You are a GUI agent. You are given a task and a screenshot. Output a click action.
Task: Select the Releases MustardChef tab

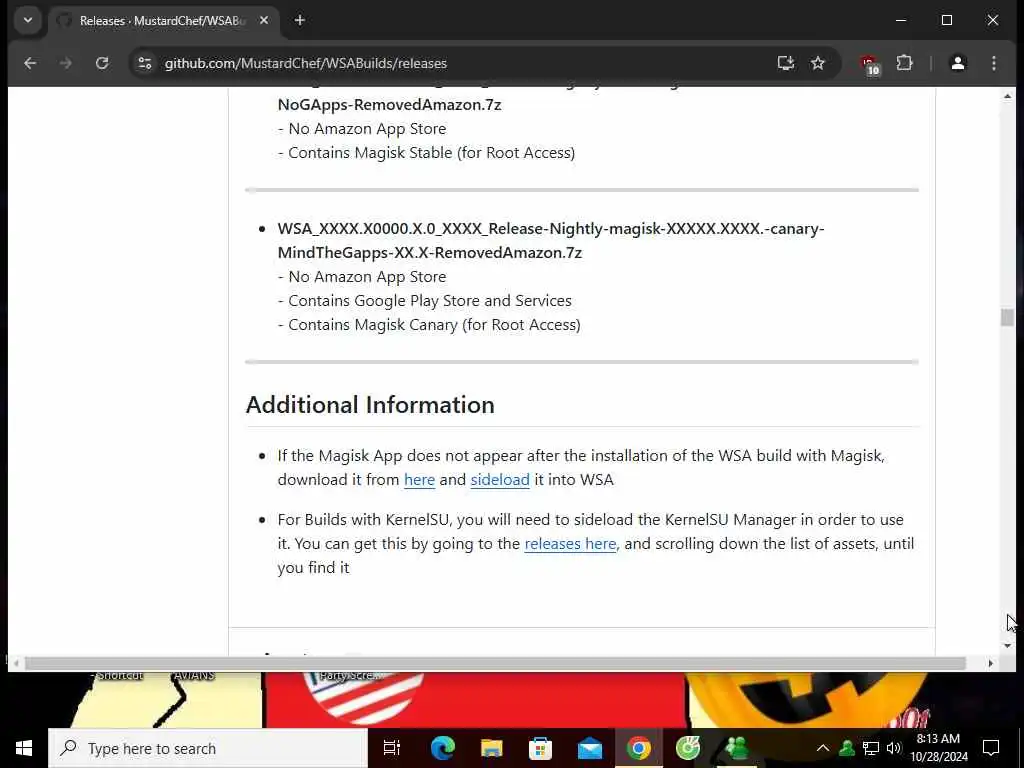[163, 21]
